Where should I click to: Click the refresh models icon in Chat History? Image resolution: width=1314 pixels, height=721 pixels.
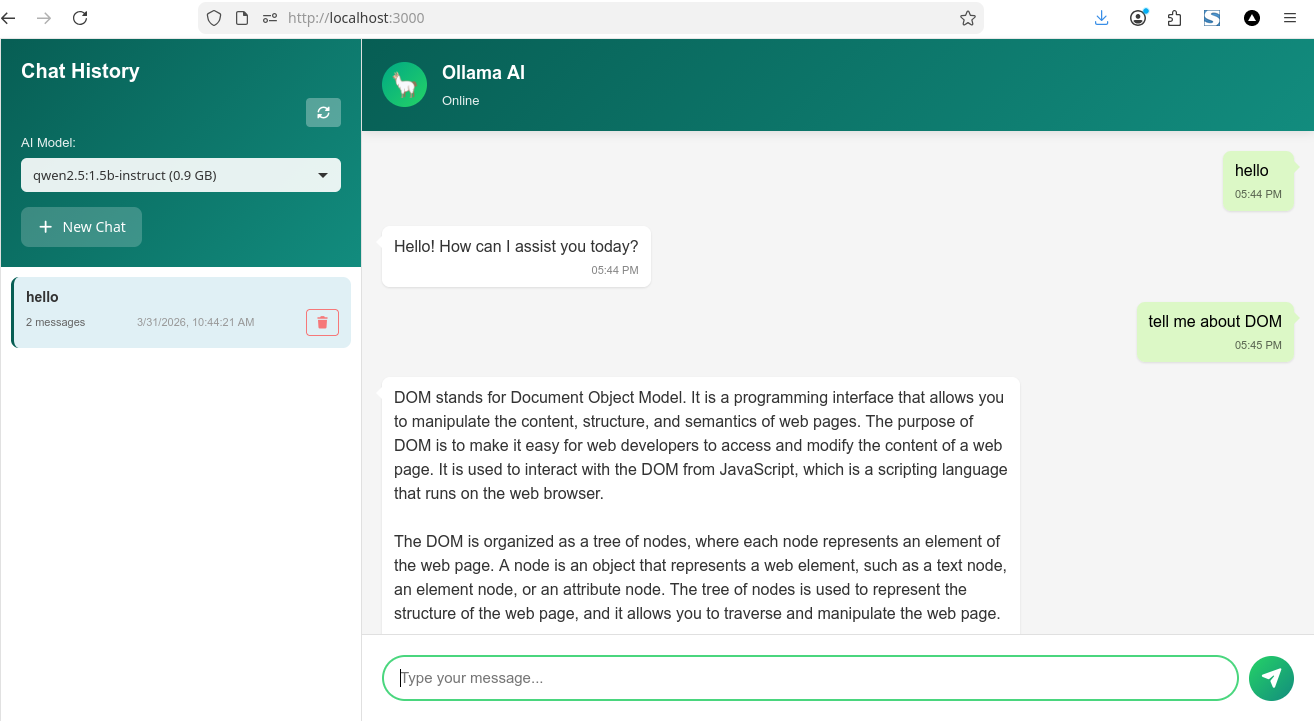pos(322,112)
